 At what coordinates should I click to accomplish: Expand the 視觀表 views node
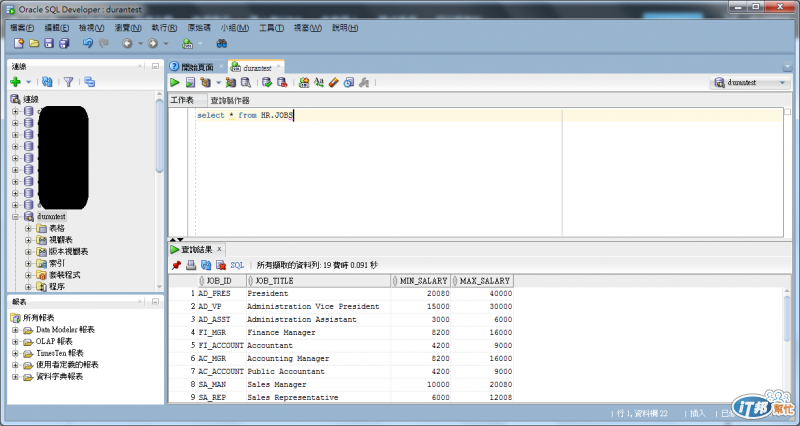click(29, 240)
